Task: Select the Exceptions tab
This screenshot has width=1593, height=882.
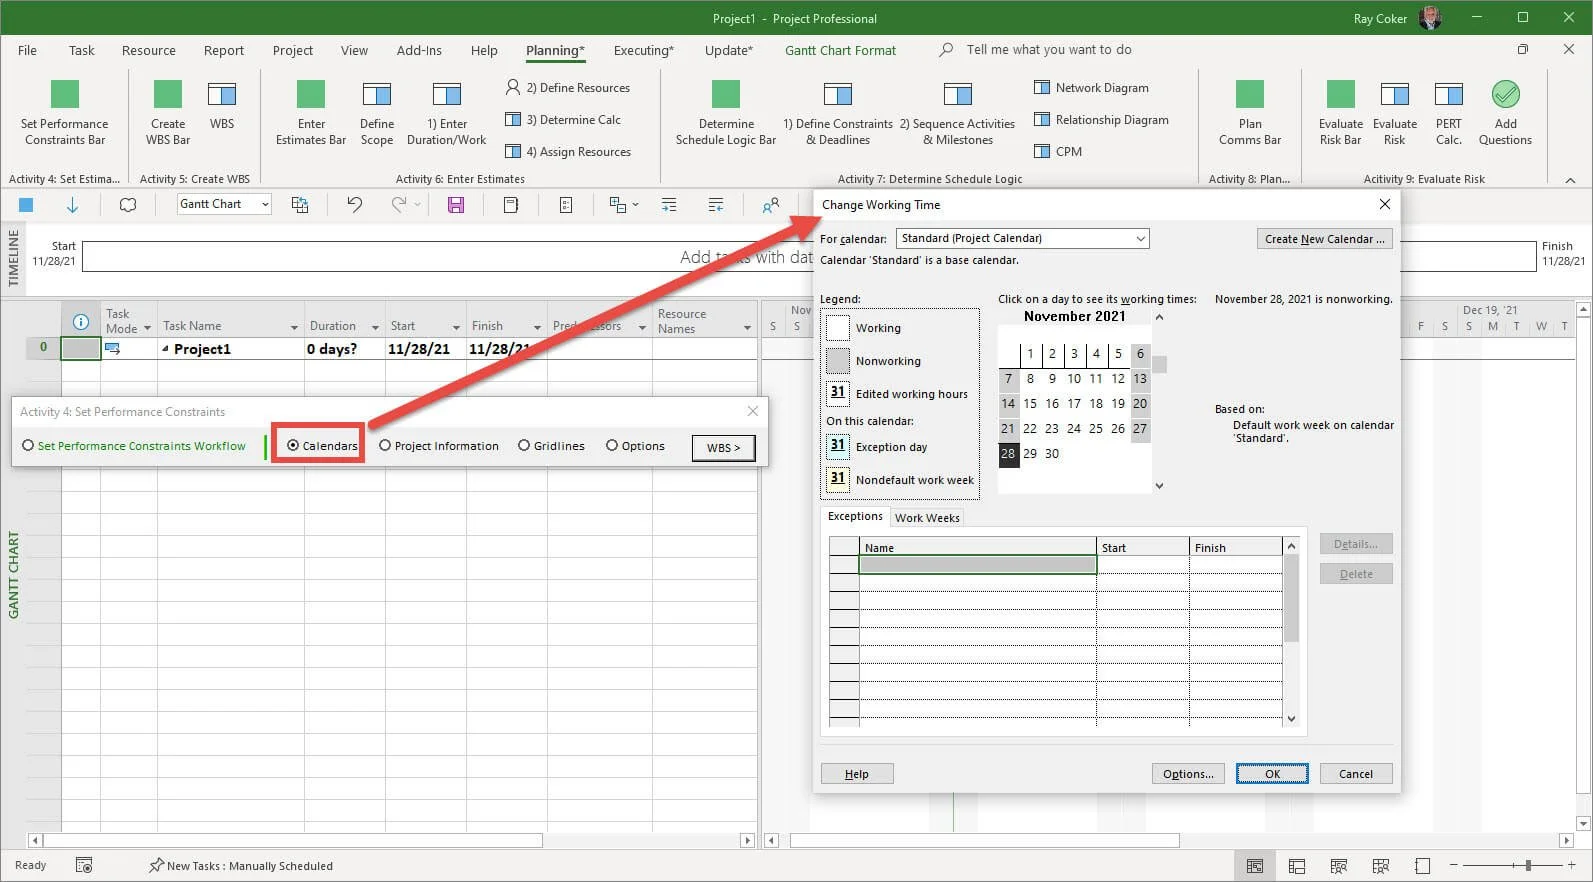Action: pyautogui.click(x=855, y=516)
